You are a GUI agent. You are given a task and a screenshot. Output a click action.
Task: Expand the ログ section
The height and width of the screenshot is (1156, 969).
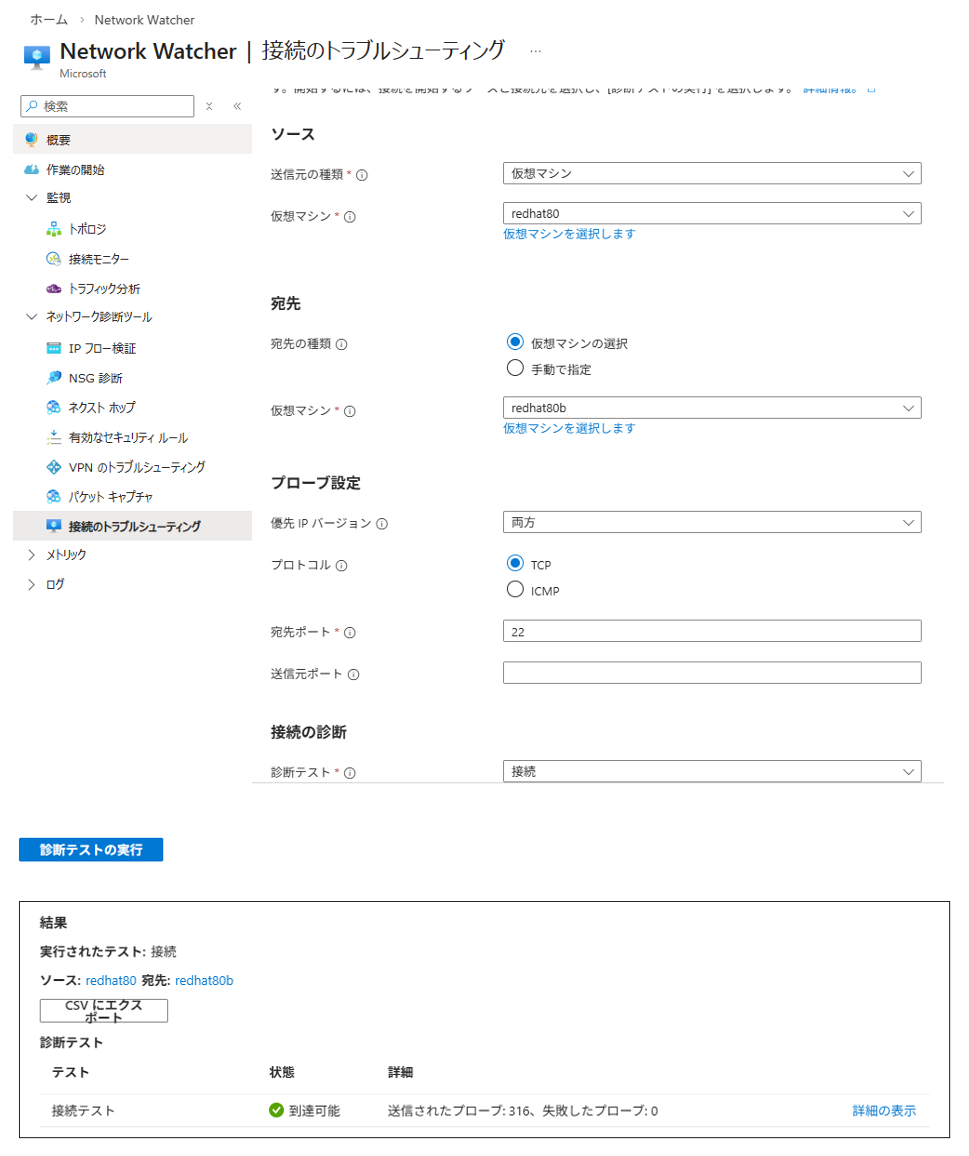tap(31, 584)
